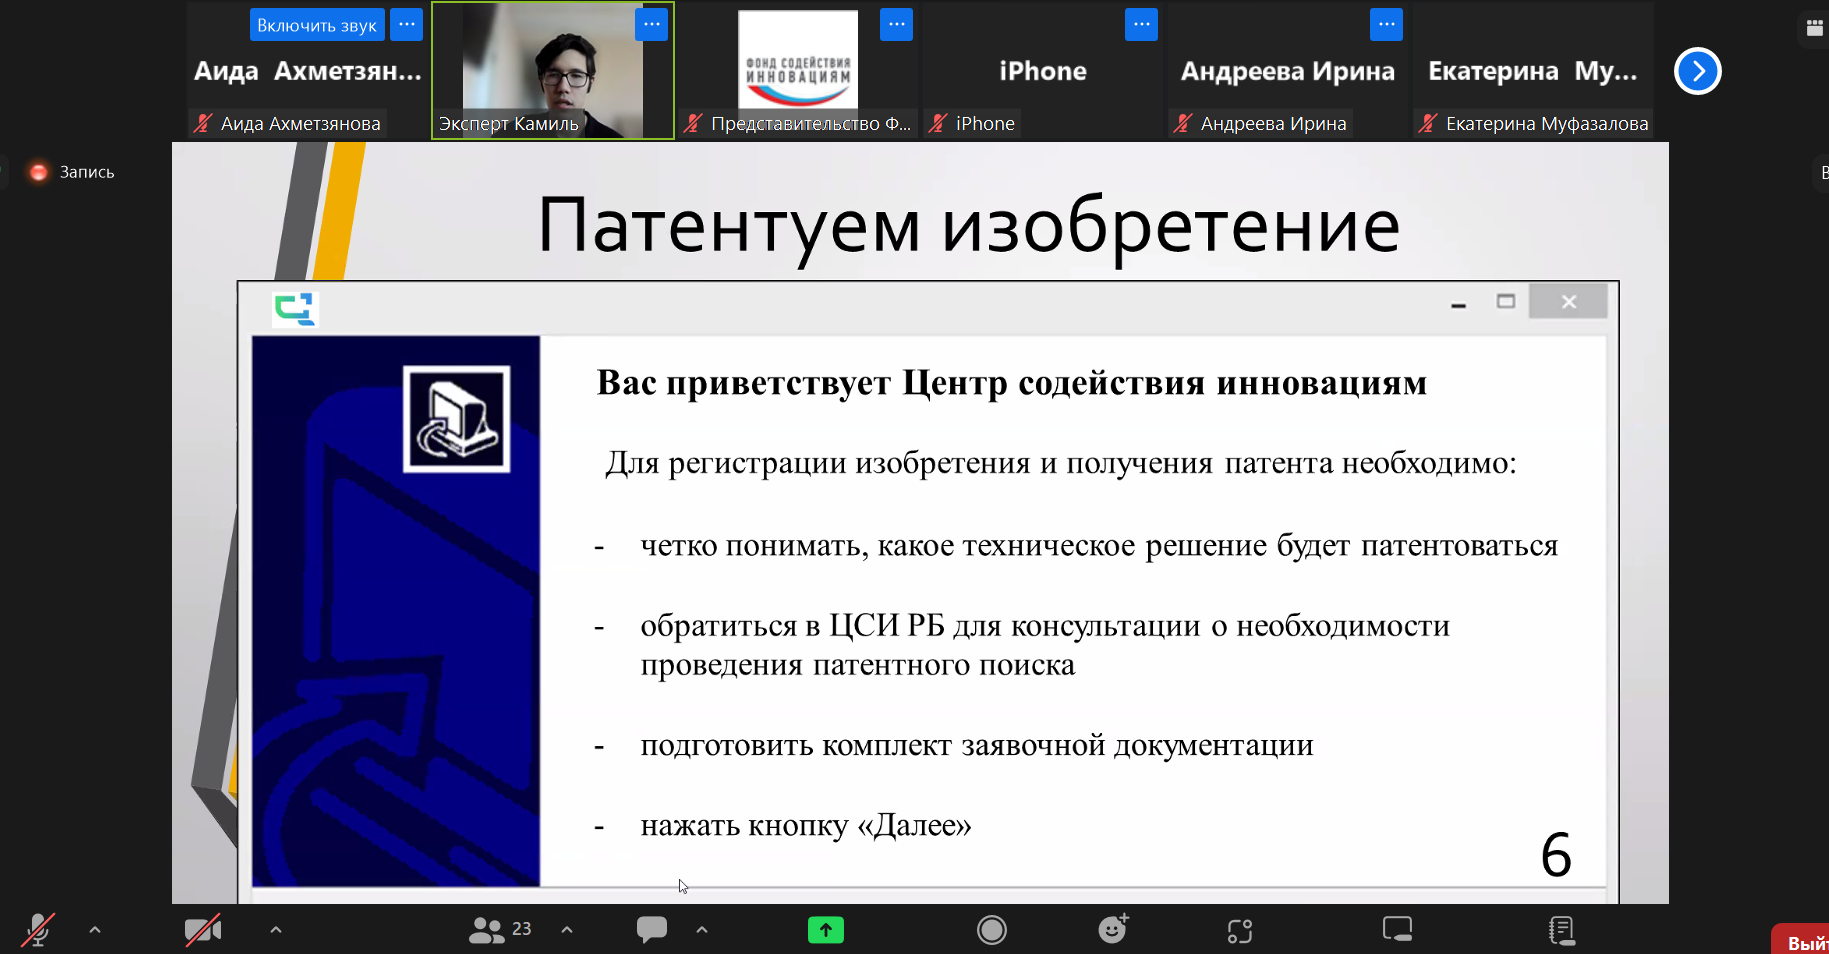1829x954 pixels.
Task: Turn on the camera video
Action: 203,930
